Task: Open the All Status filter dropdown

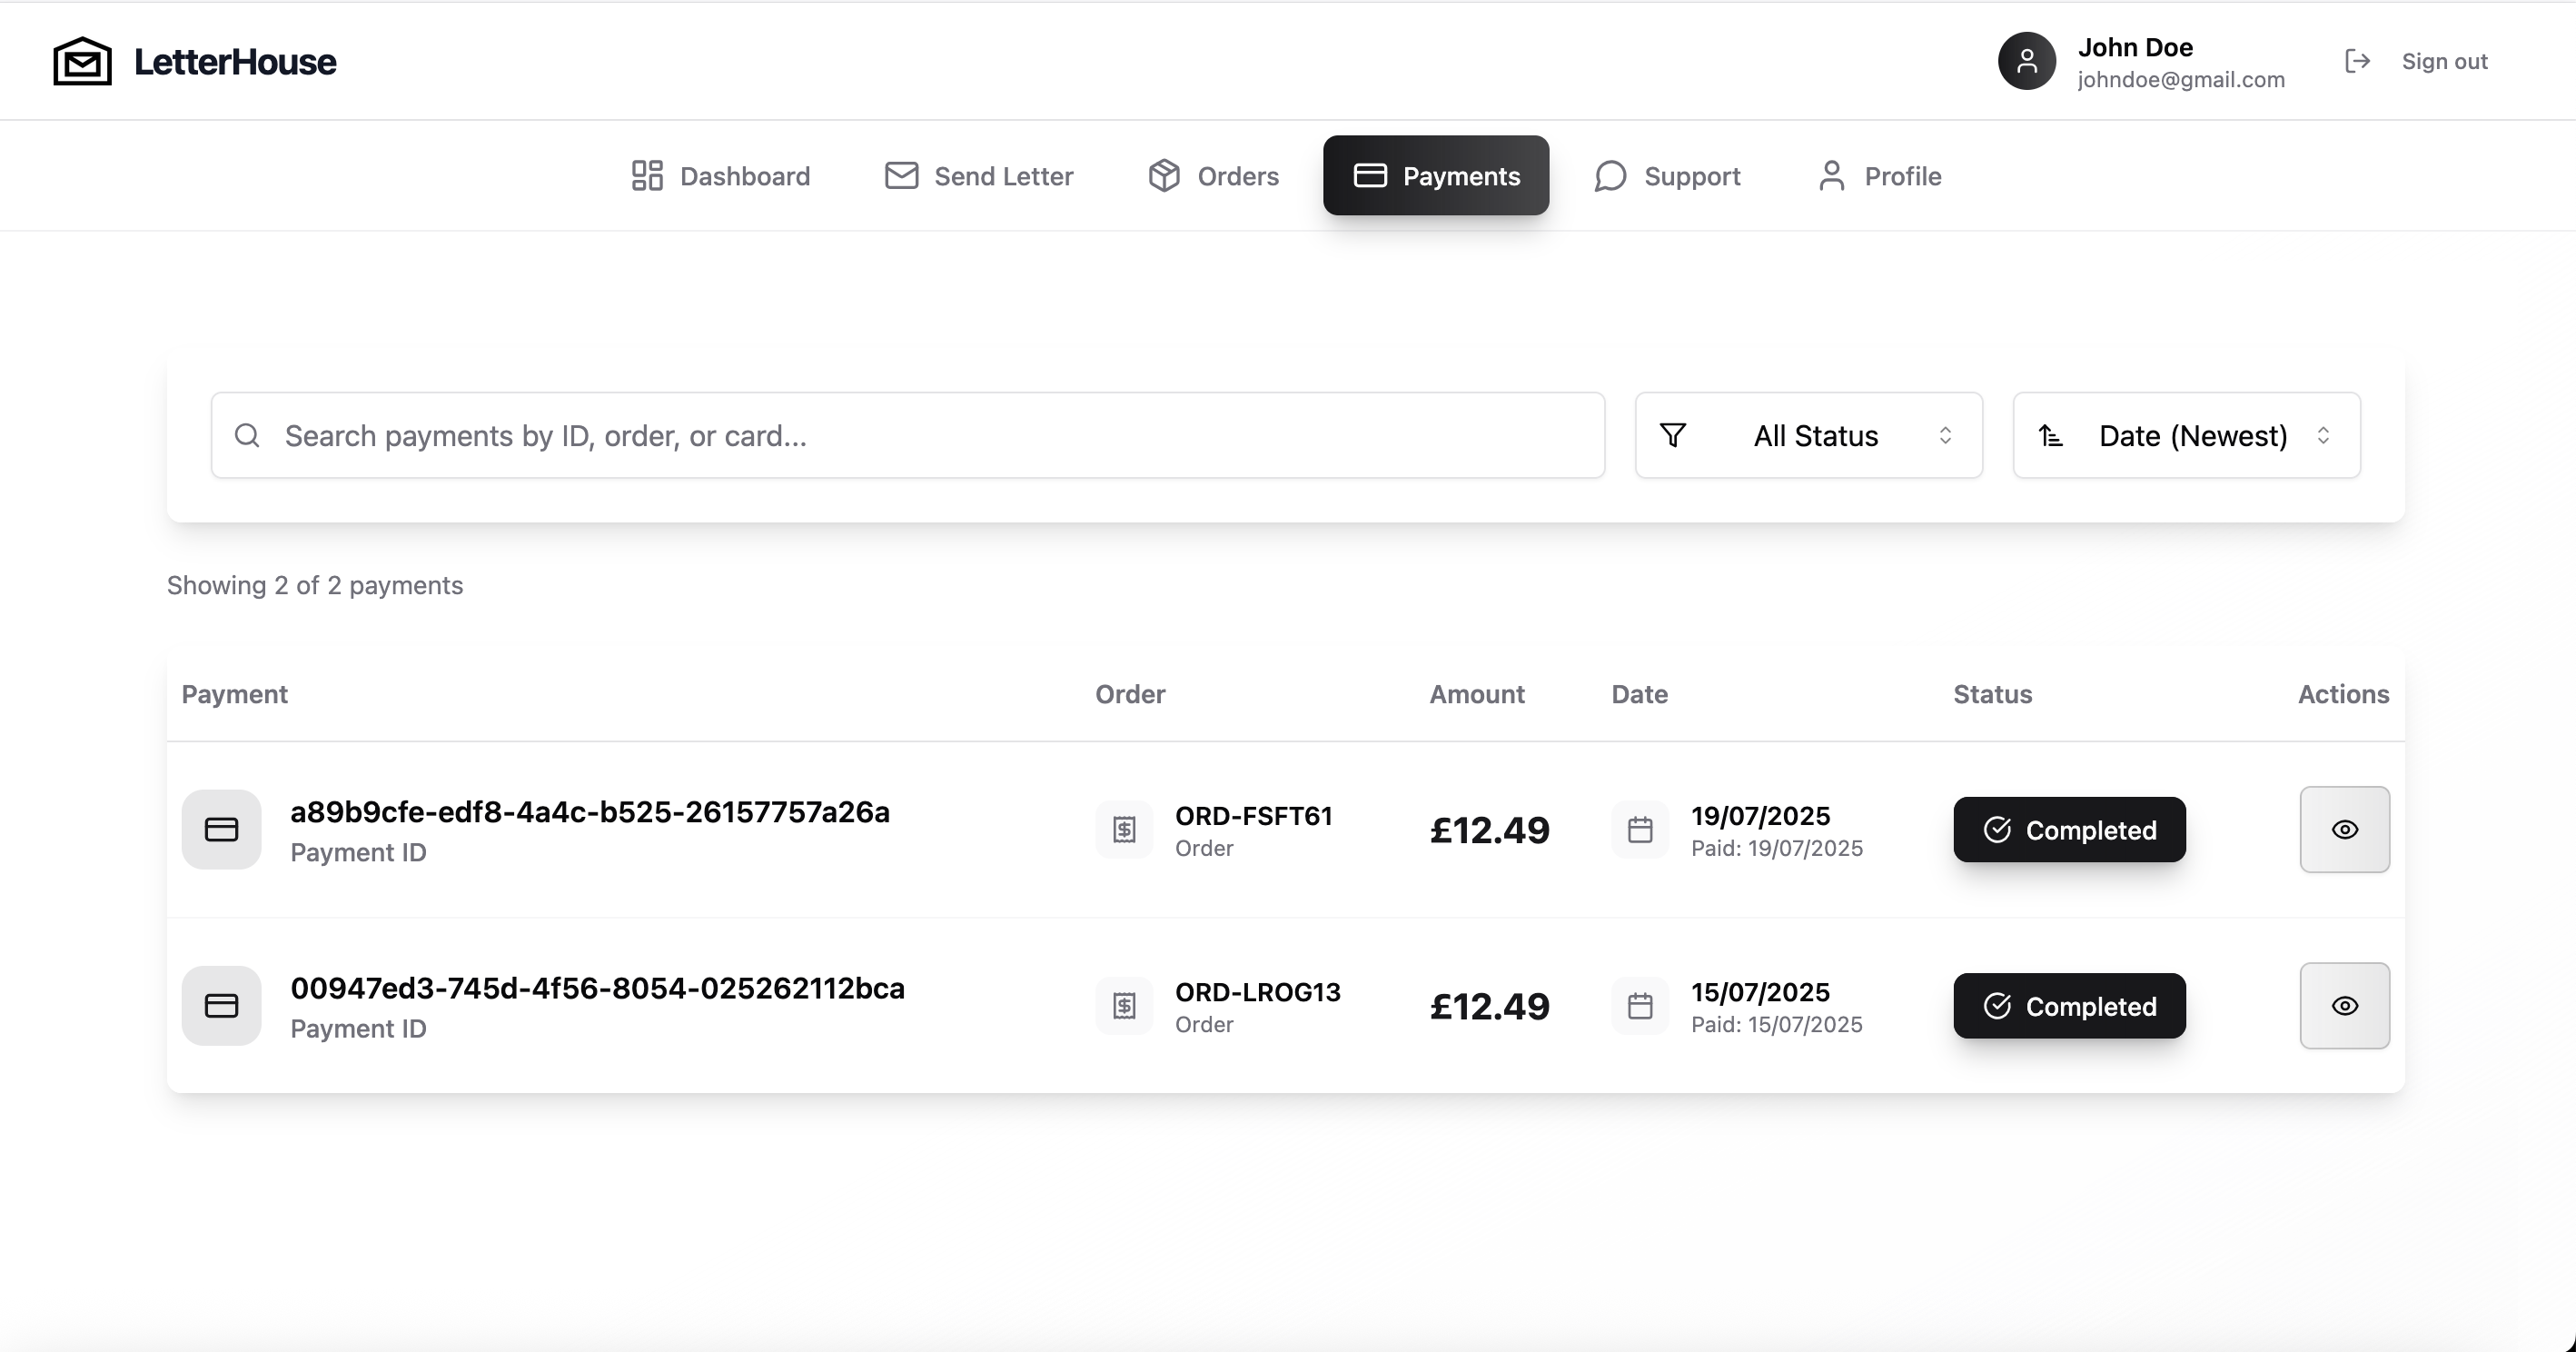Action: [x=1808, y=436]
